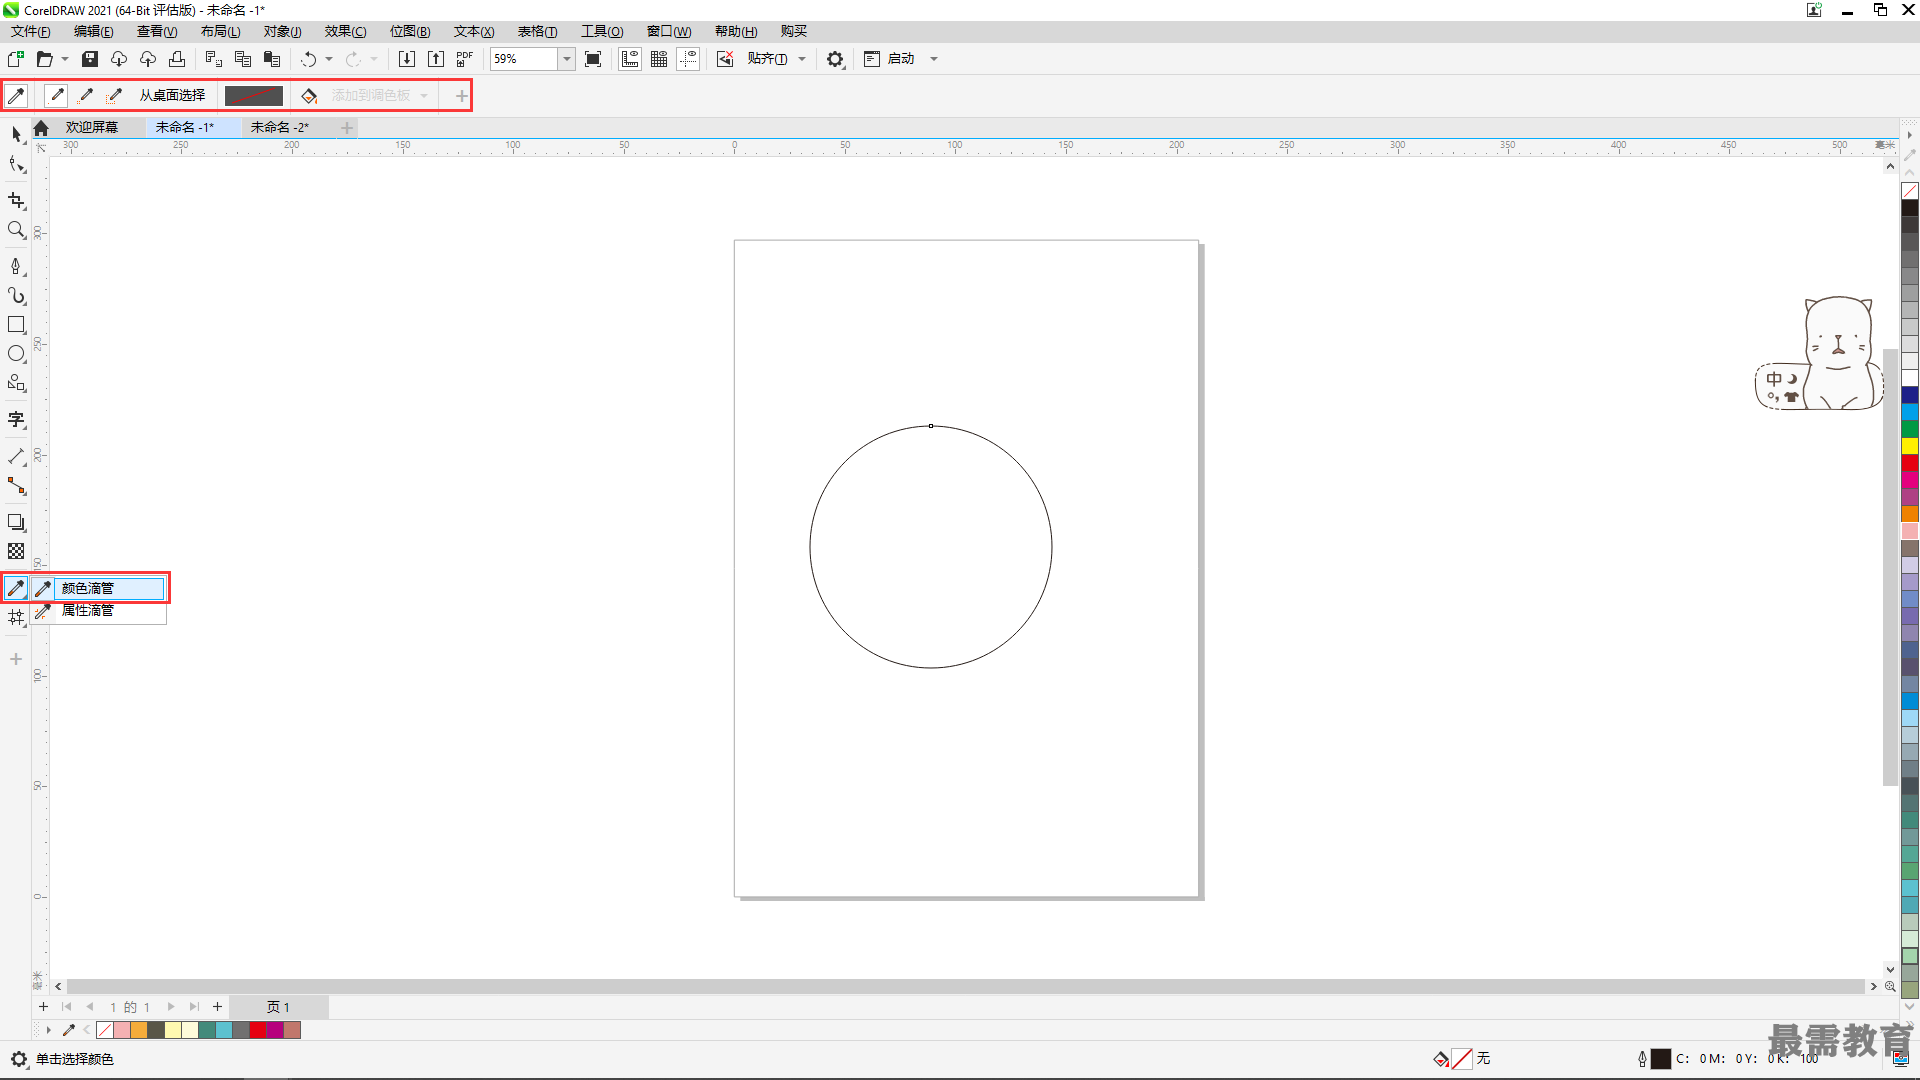Toggle Show rulers
This screenshot has width=1920, height=1080.
point(630,59)
